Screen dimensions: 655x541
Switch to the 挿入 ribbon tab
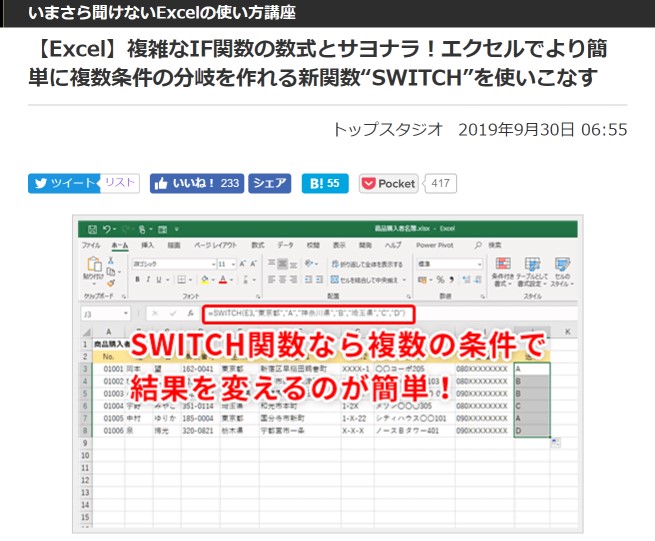point(147,245)
